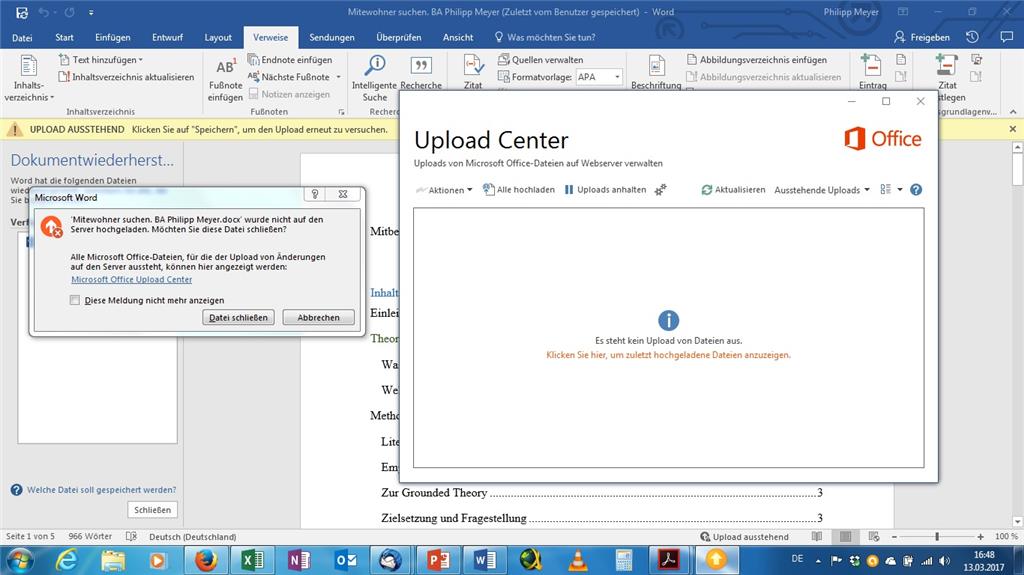This screenshot has width=1024, height=575.
Task: Open the Microsoft Office Upload Center link
Action: coord(131,279)
